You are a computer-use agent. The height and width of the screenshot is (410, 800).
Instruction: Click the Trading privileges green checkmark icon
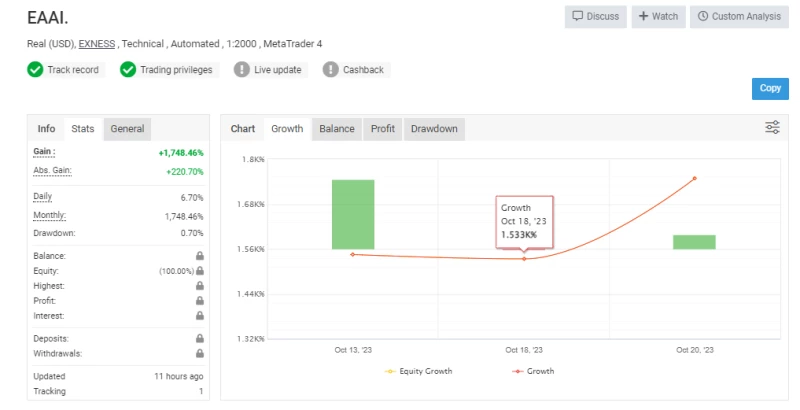click(x=128, y=70)
